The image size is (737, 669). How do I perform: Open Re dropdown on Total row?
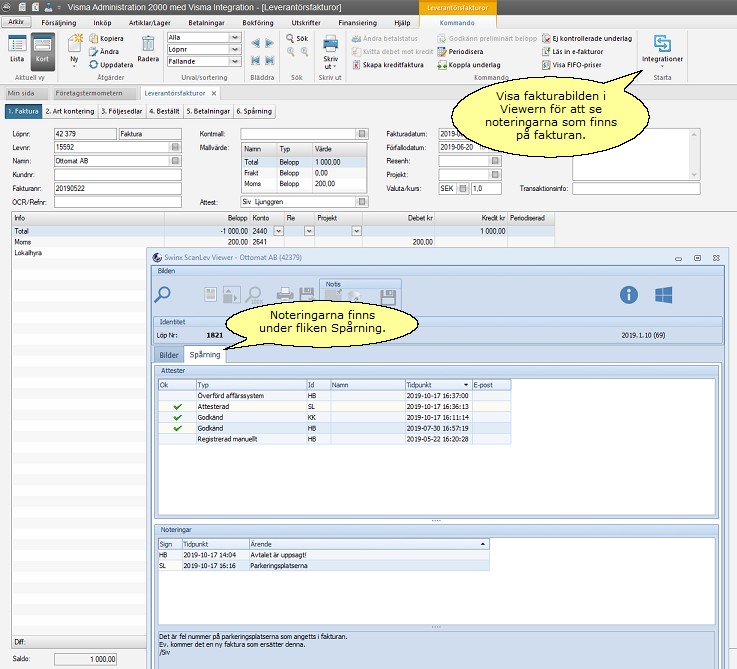click(x=309, y=231)
